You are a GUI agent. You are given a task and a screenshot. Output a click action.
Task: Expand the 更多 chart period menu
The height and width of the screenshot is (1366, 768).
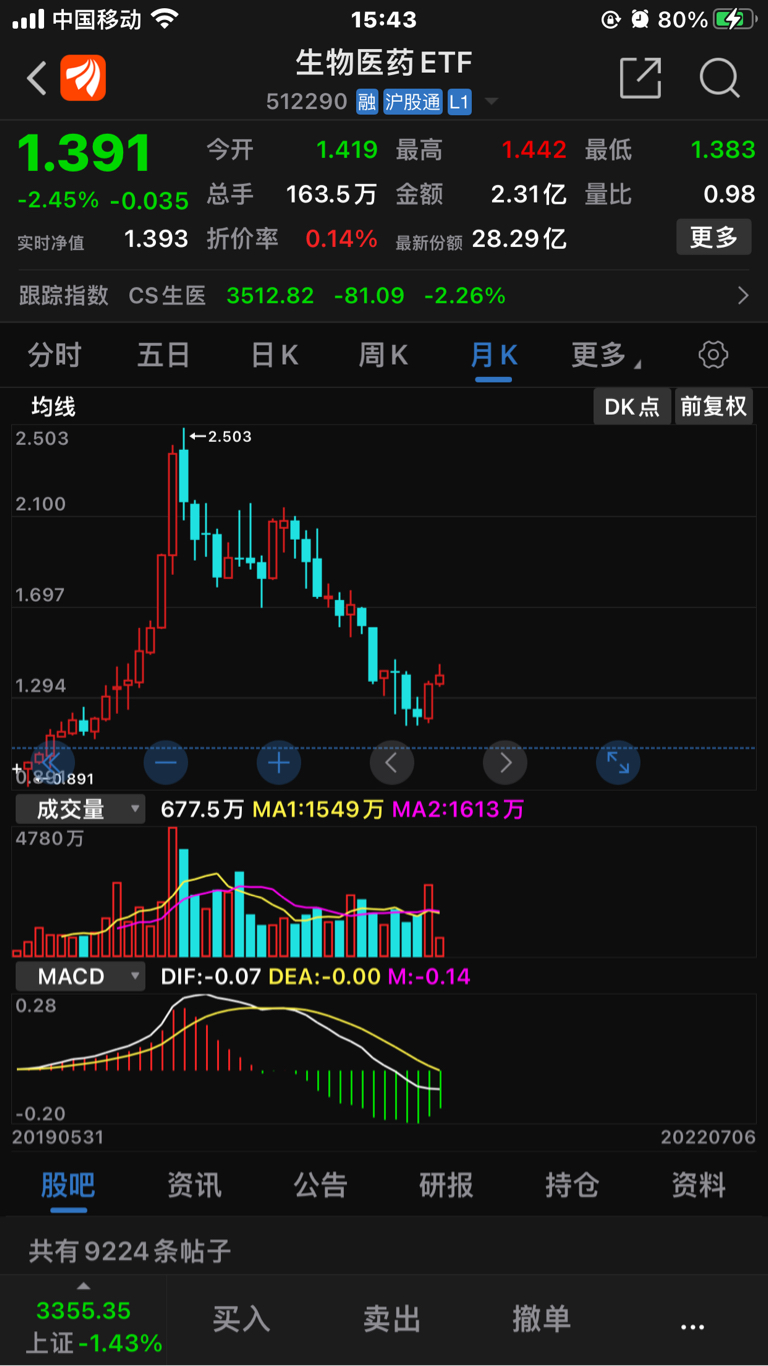point(605,354)
